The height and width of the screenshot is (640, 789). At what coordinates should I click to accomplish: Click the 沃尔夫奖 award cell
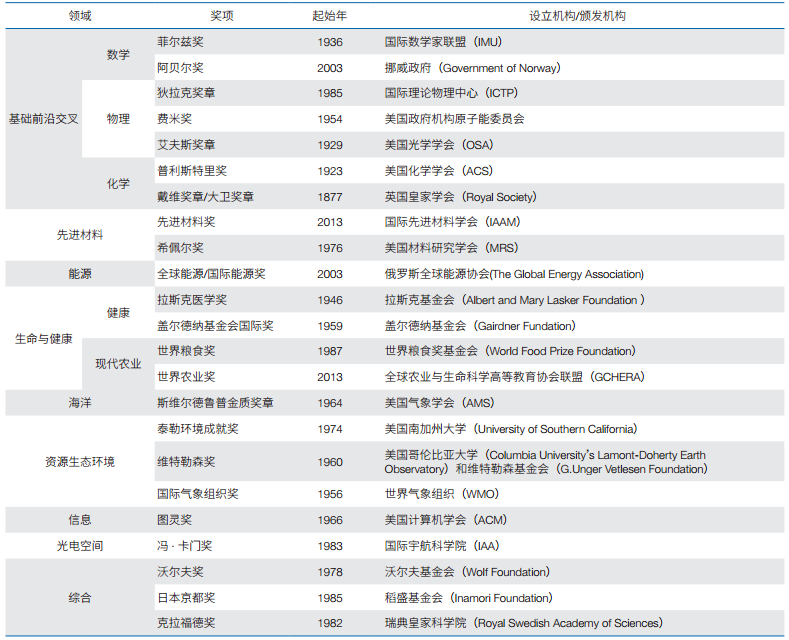[180, 572]
